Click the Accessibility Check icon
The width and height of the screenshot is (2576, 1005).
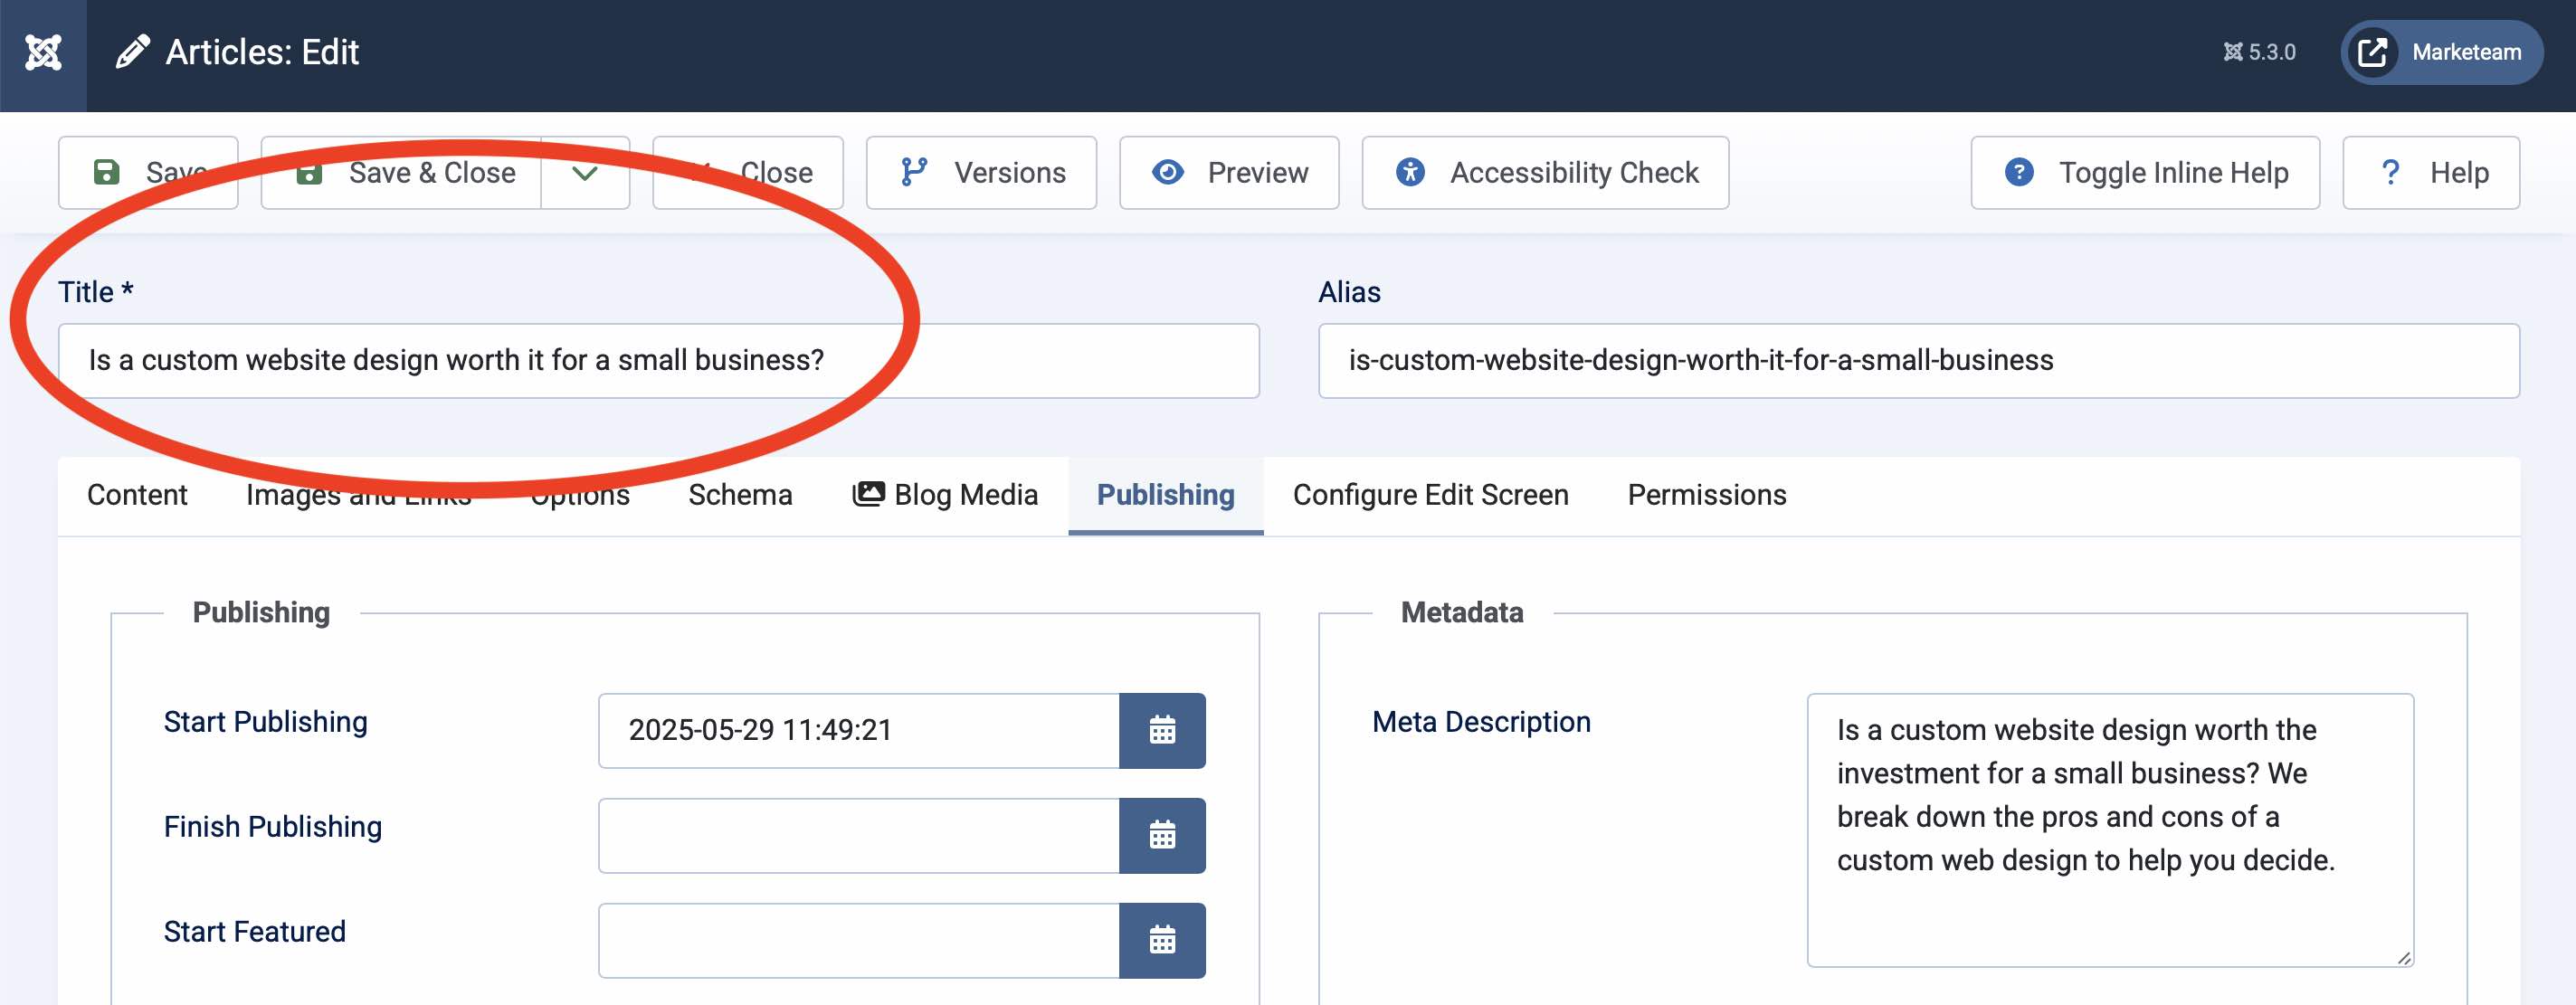click(x=1410, y=172)
